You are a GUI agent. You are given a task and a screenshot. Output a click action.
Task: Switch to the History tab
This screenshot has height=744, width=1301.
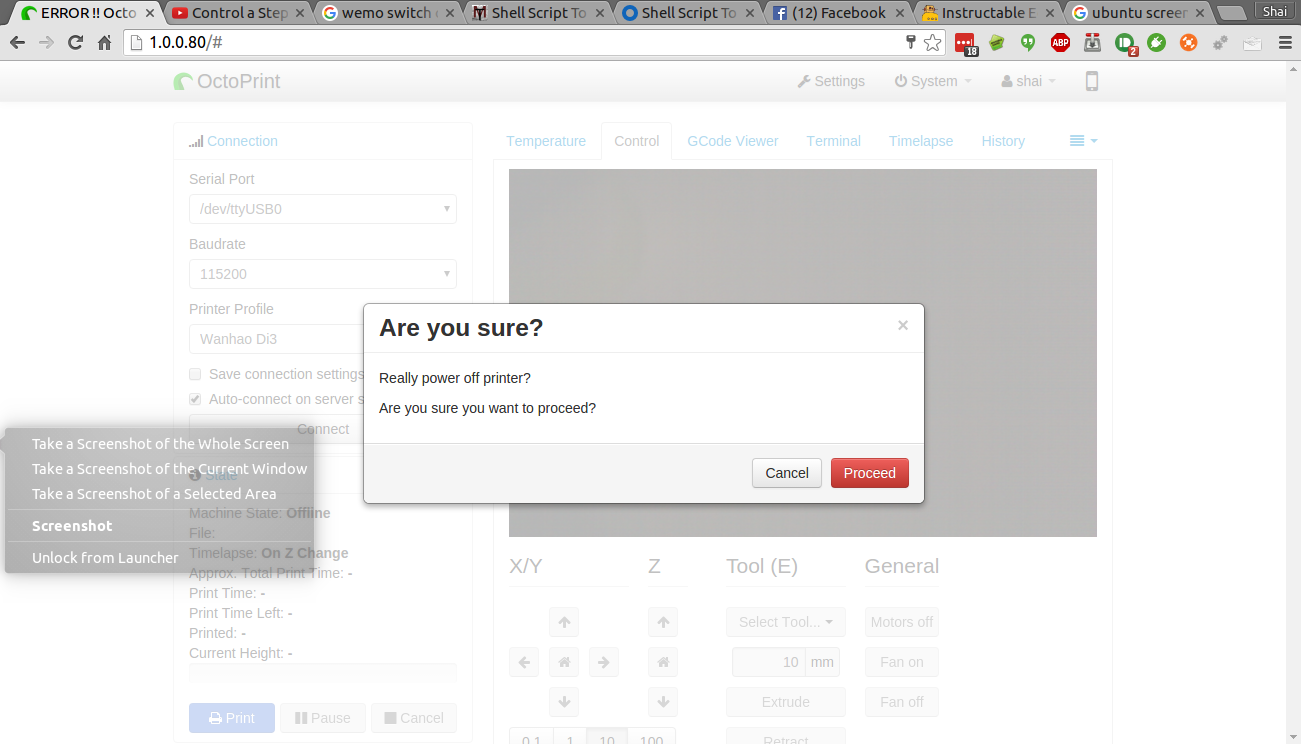click(x=1003, y=141)
